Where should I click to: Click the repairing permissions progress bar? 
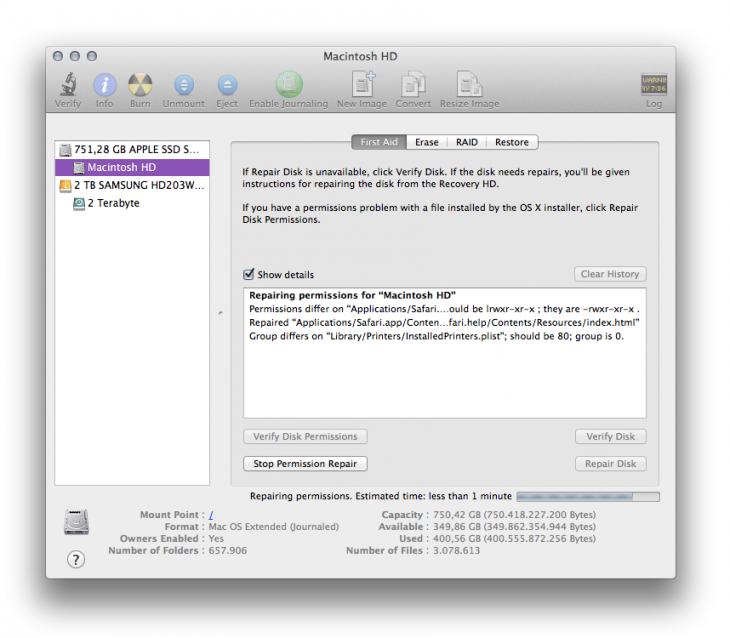pos(588,496)
